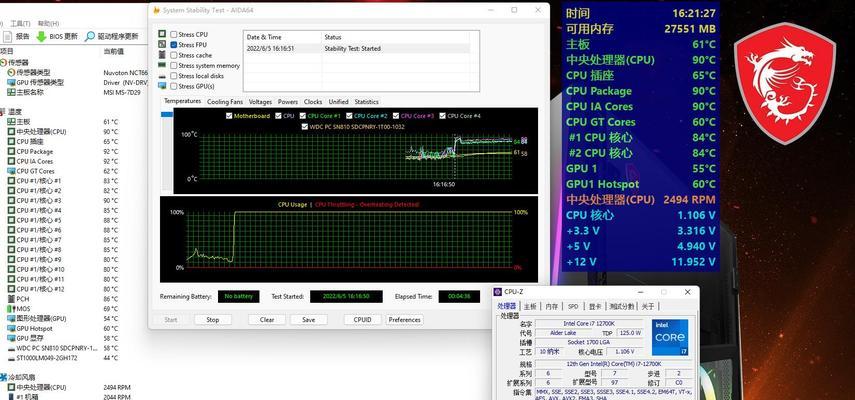Switch to the Cooling Fans tab

pos(225,102)
